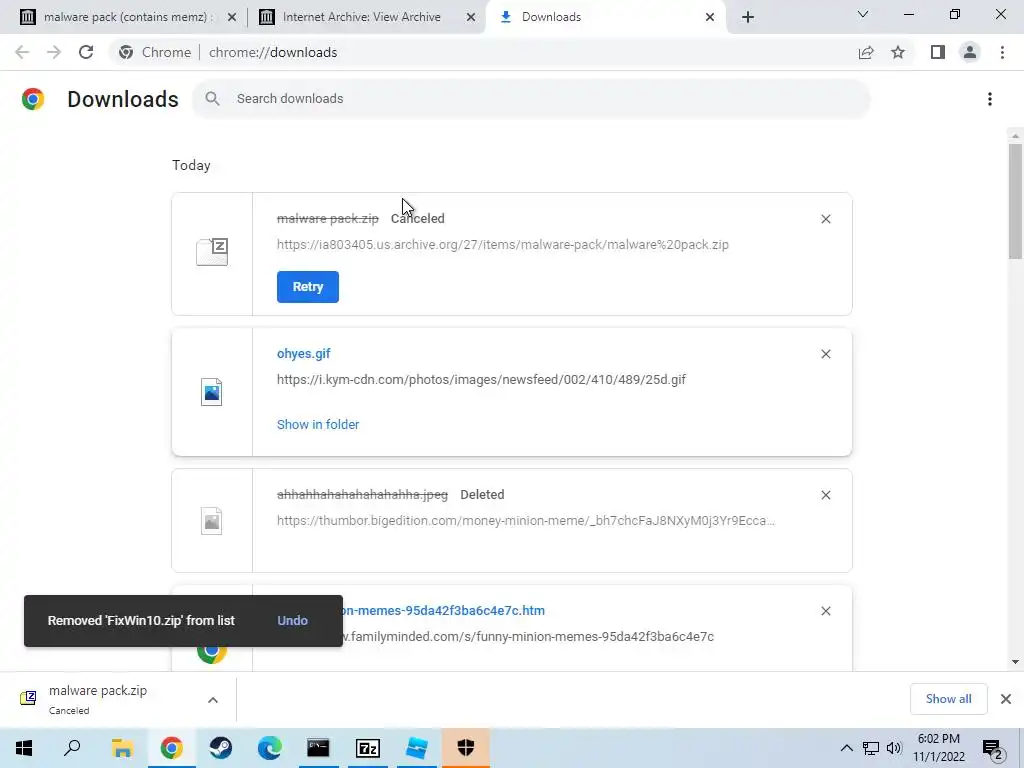Open notification center icon
This screenshot has width=1024, height=768.
pyautogui.click(x=993, y=748)
